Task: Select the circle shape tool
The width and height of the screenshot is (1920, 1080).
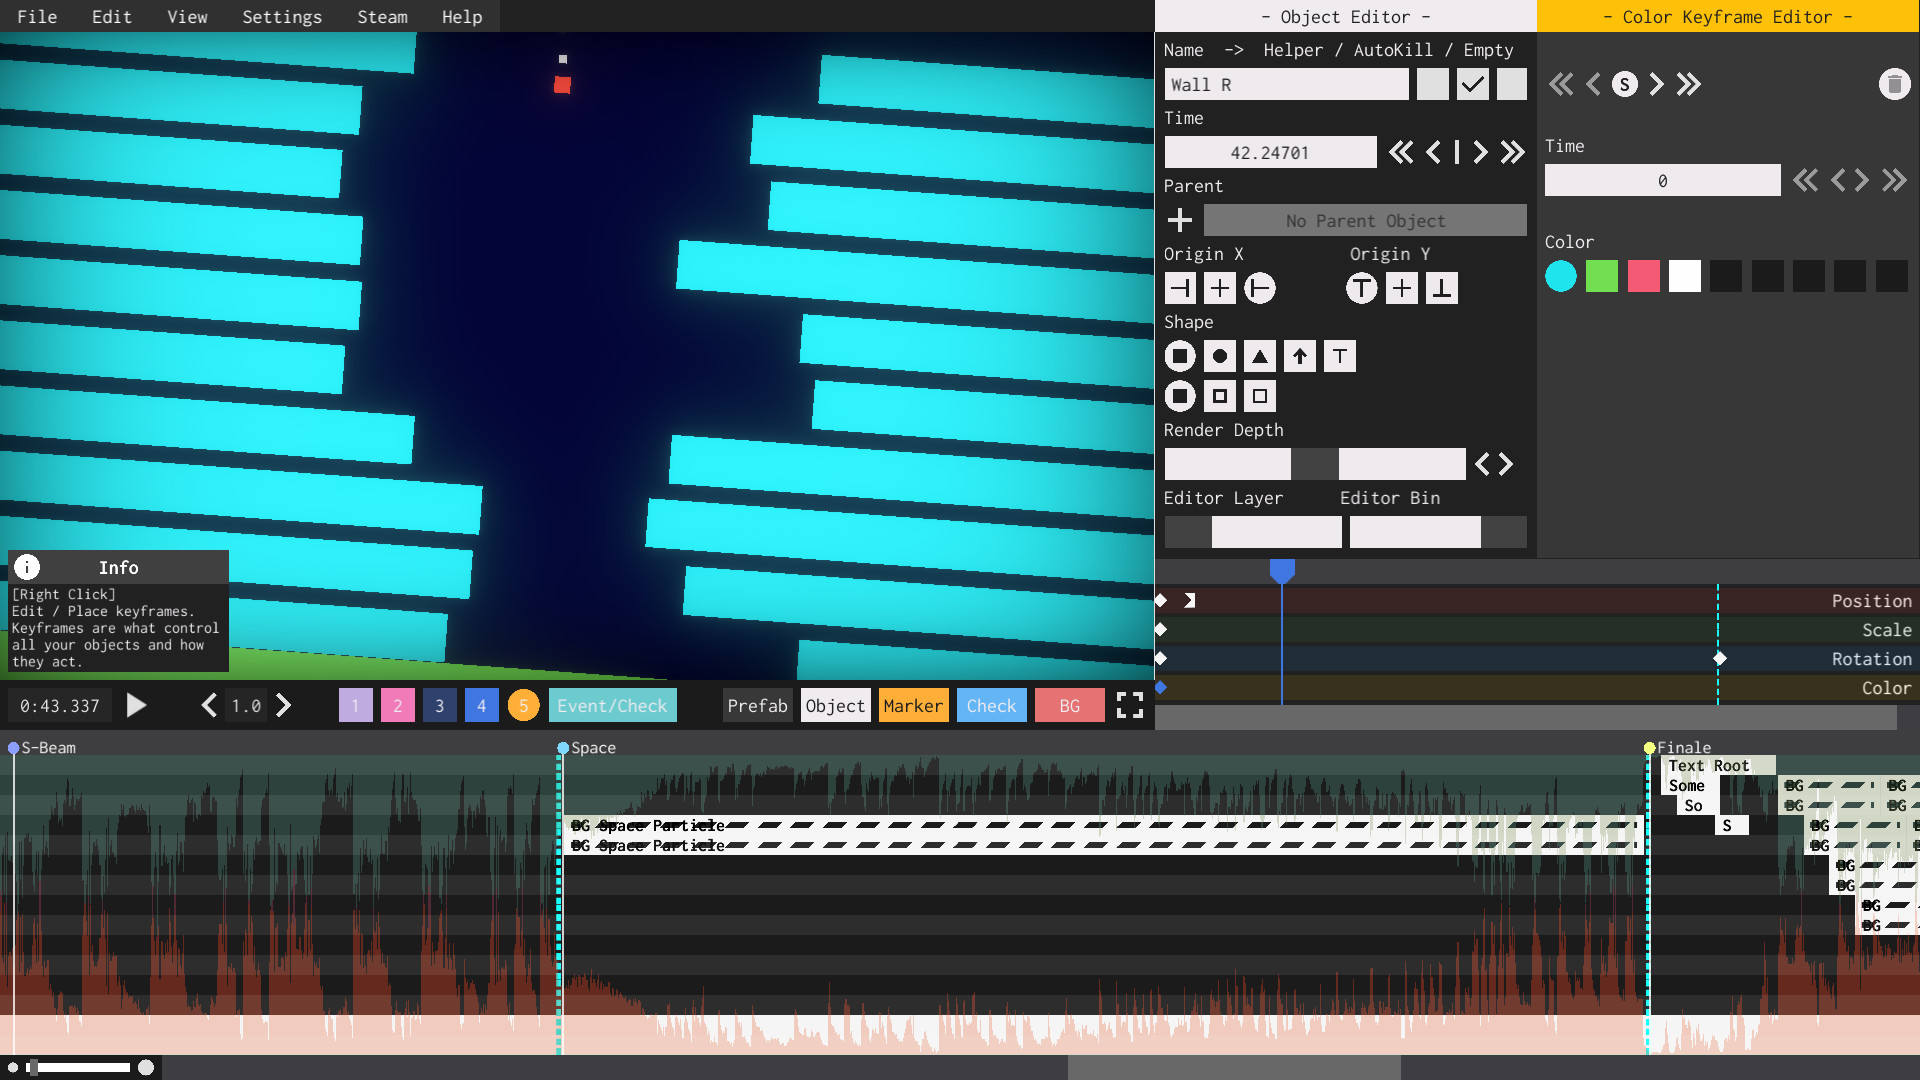Action: click(x=1220, y=356)
